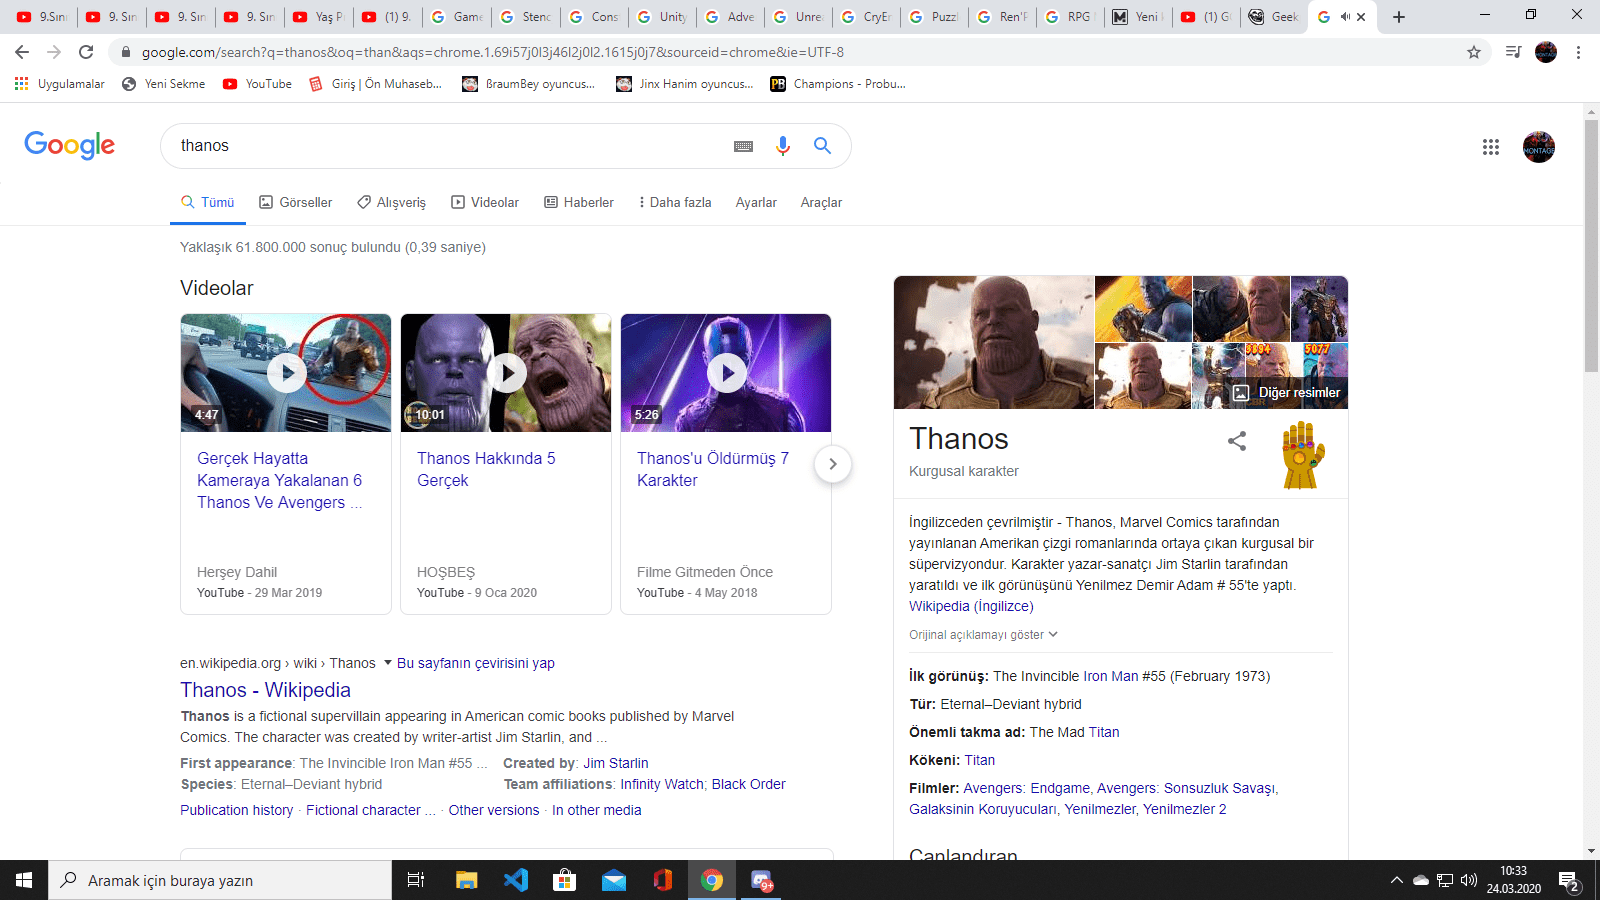
Task: Switch to the Haberler tab
Action: click(x=579, y=202)
